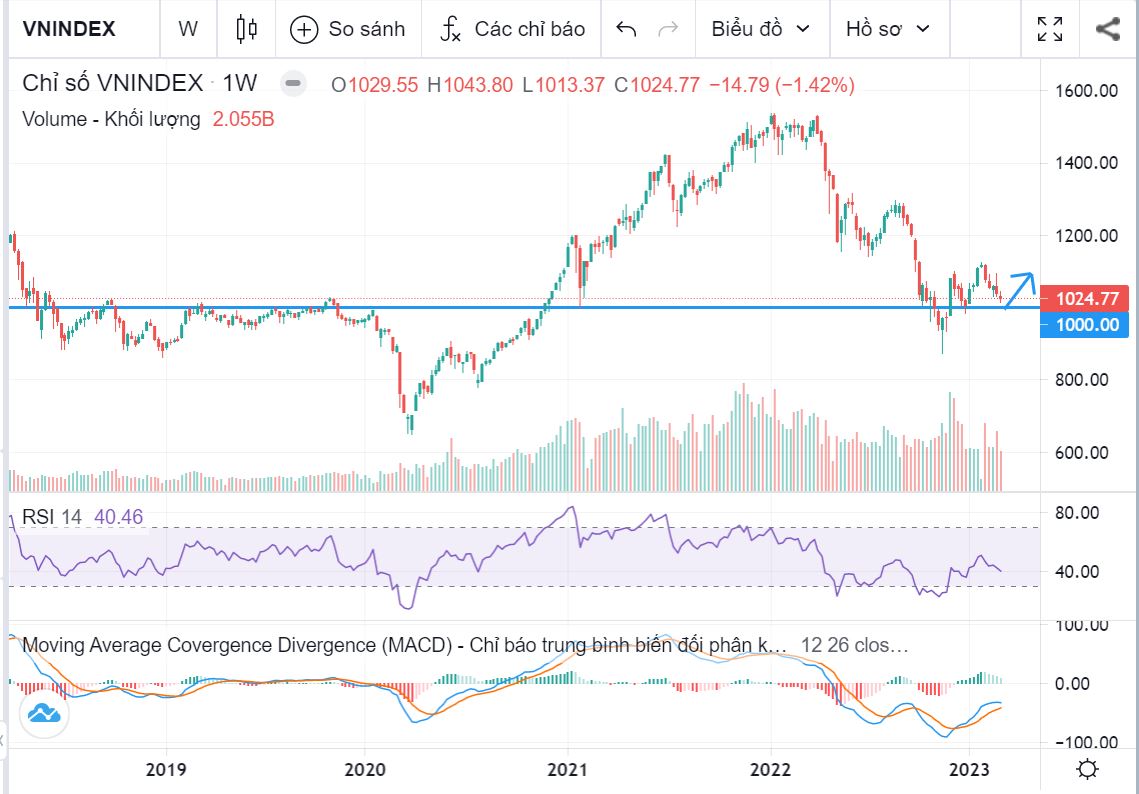The image size is (1139, 794).
Task: Click the 800.00 price axis label
Action: click(x=1082, y=380)
